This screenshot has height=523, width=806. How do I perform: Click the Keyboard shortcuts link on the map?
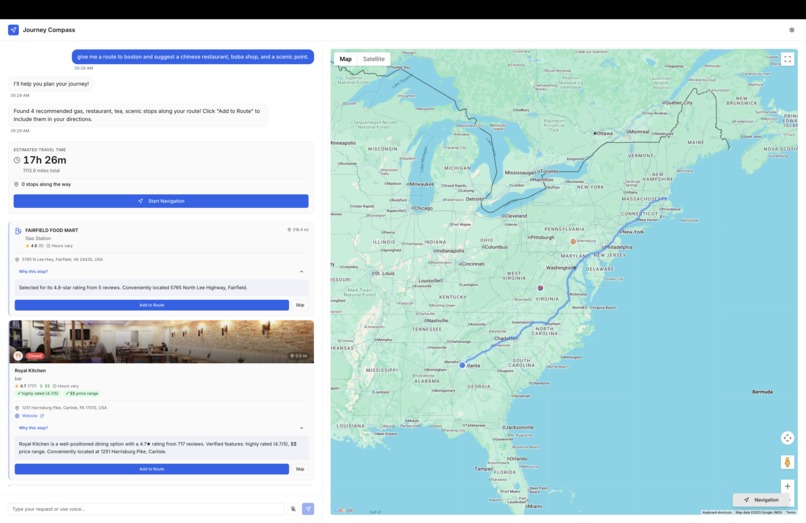point(717,512)
